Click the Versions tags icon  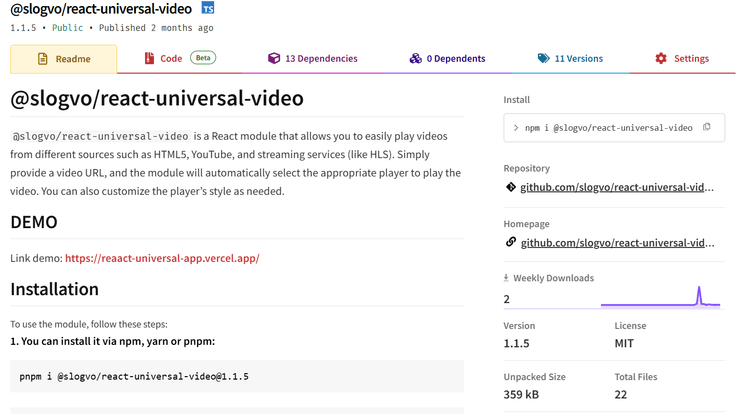pos(543,58)
